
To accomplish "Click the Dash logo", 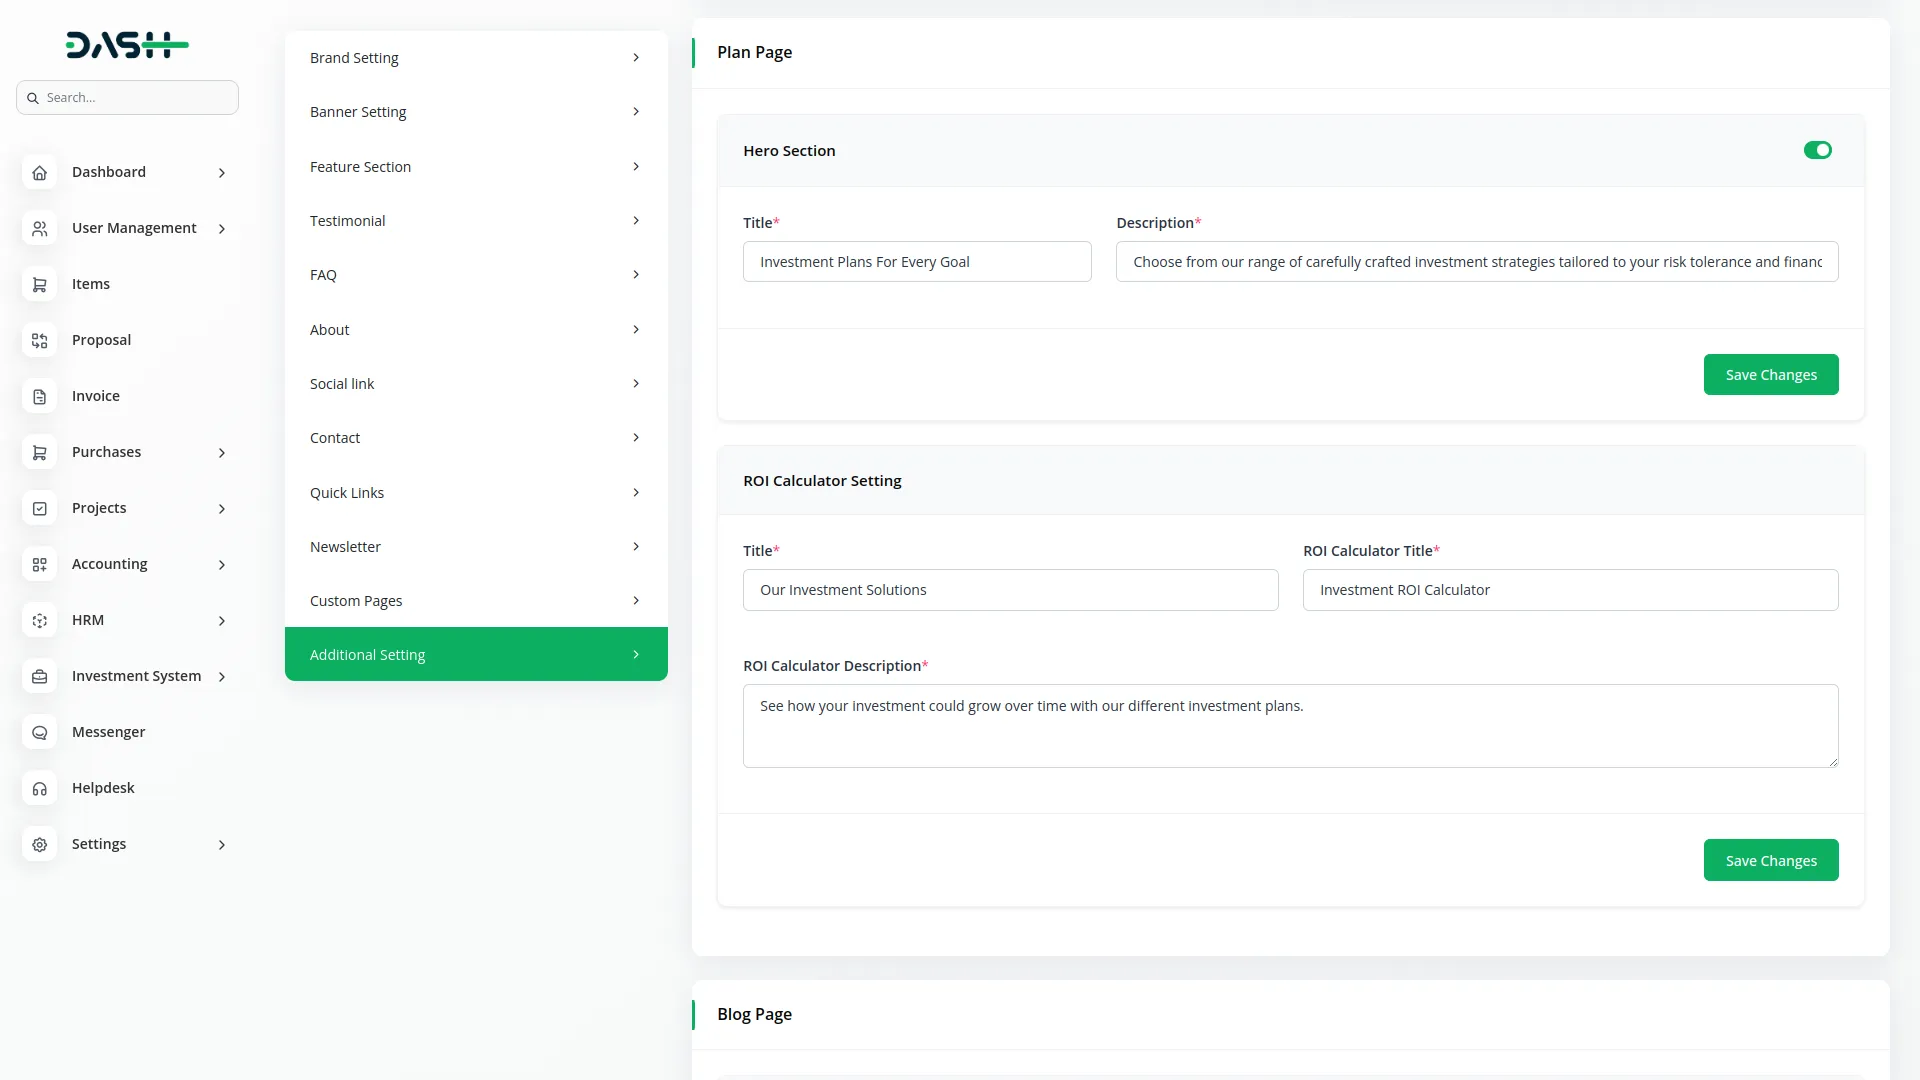I will 127,45.
